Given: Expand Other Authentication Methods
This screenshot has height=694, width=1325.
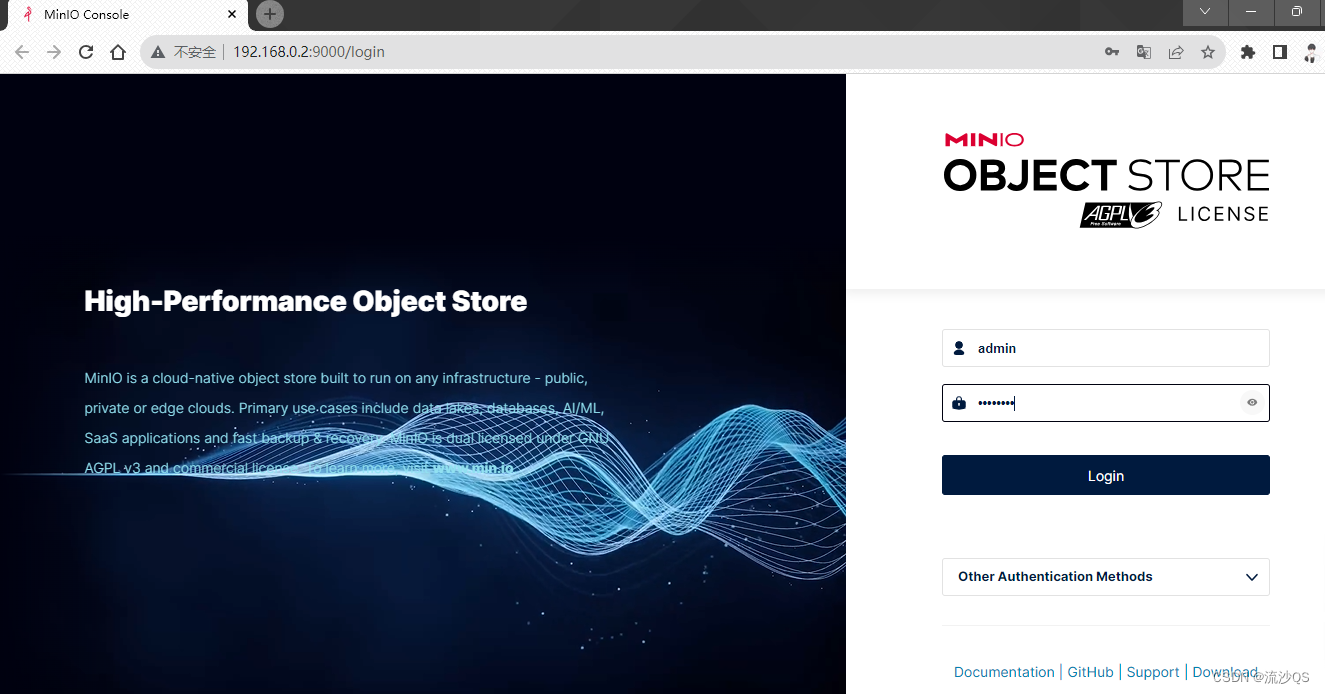Looking at the screenshot, I should [x=1106, y=577].
